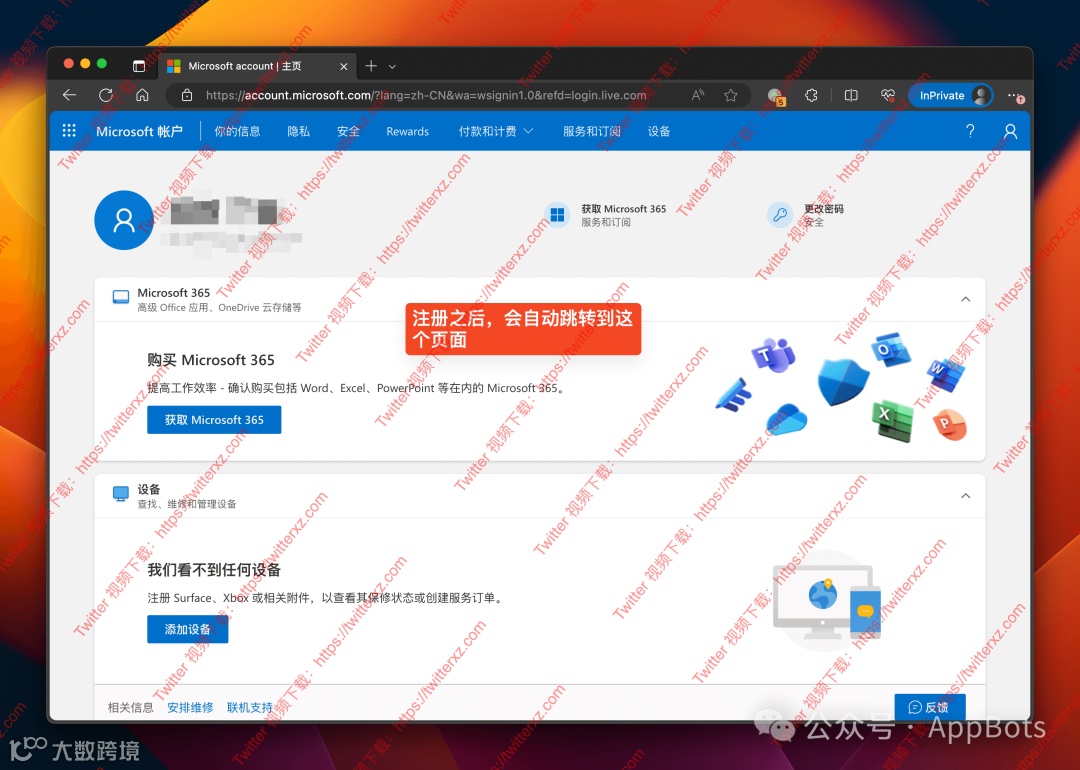1080x770 pixels.
Task: Open the 服务和订阅 menu item
Action: coord(592,131)
